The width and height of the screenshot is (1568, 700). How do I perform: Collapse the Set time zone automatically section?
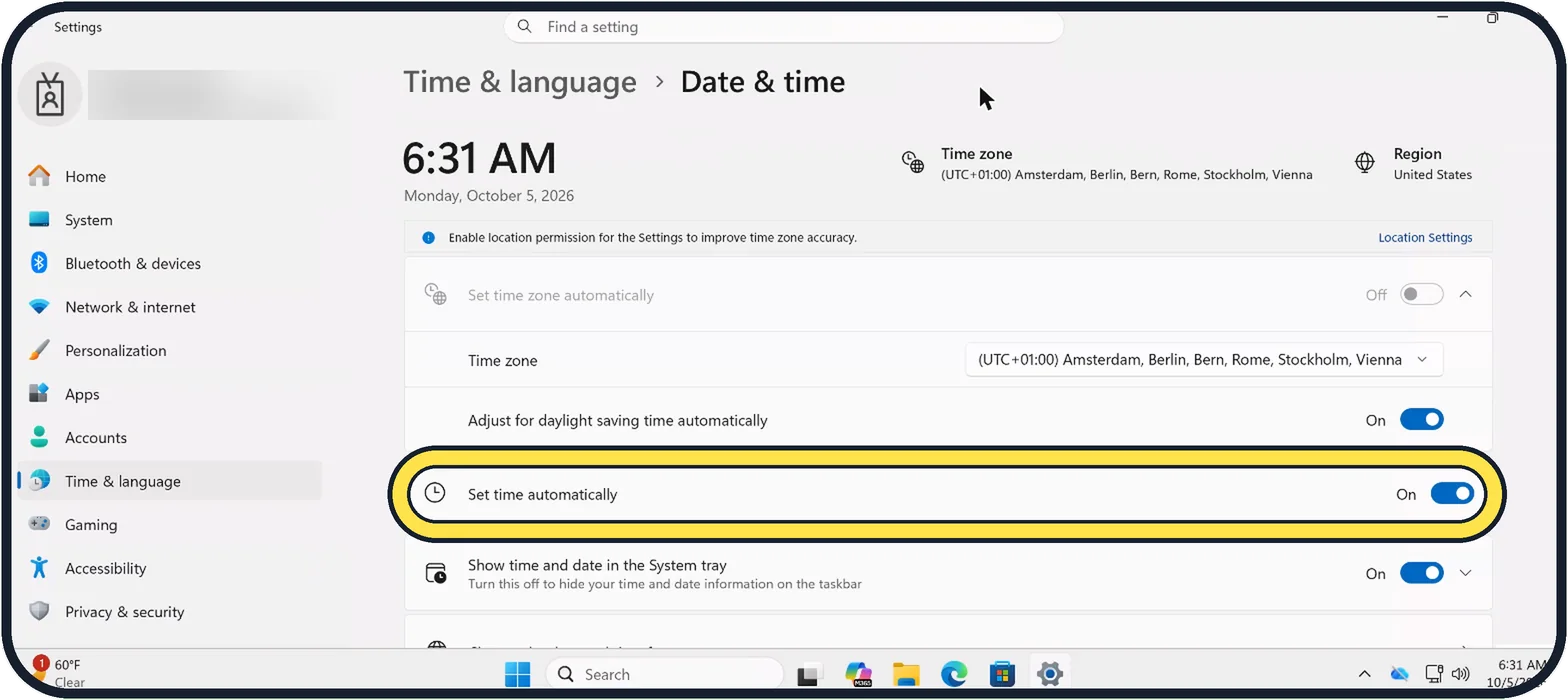(x=1466, y=295)
